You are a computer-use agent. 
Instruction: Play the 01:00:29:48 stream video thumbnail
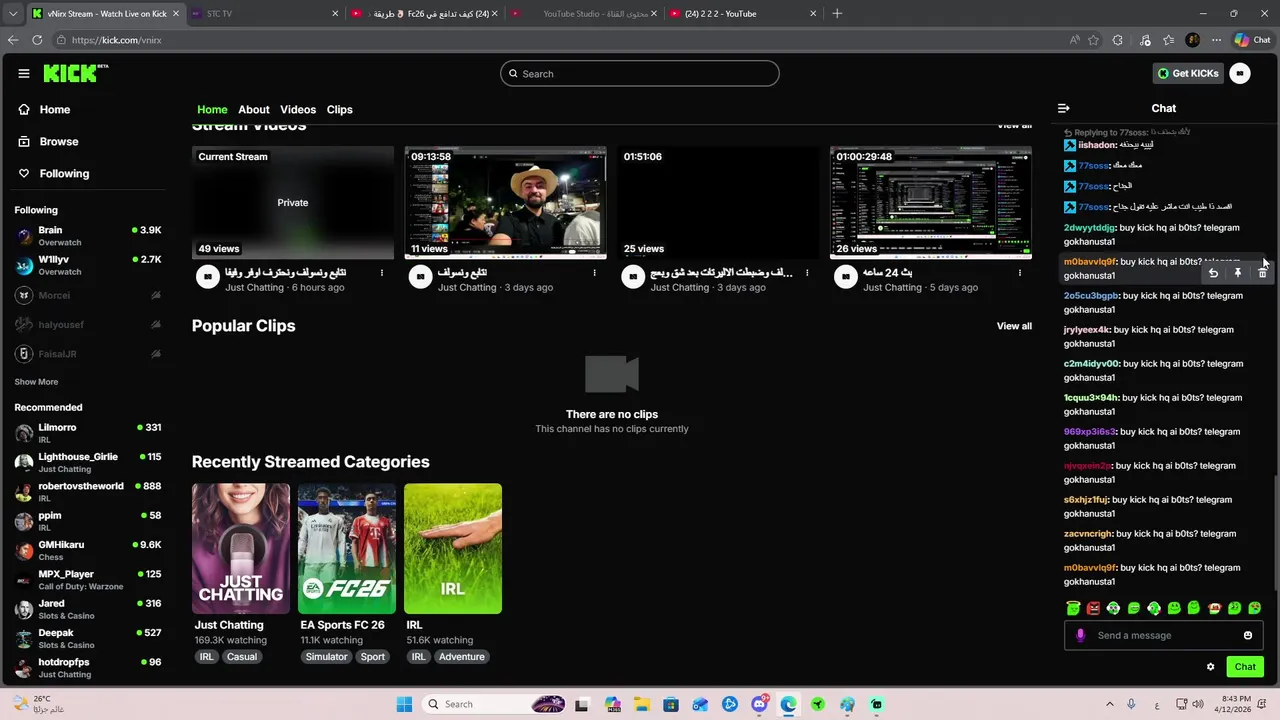pos(931,203)
